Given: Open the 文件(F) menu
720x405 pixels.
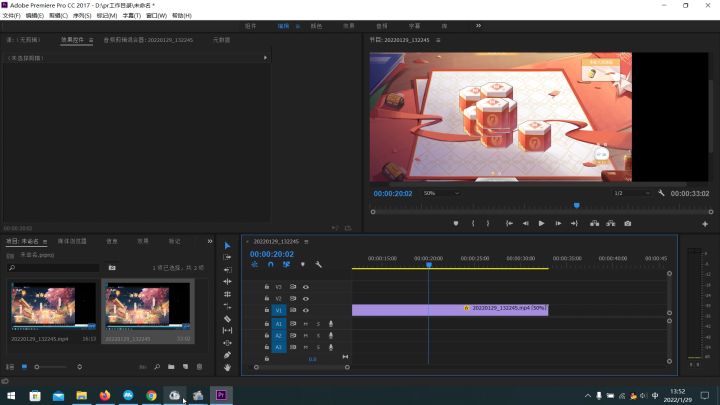Looking at the screenshot, I should 11,16.
